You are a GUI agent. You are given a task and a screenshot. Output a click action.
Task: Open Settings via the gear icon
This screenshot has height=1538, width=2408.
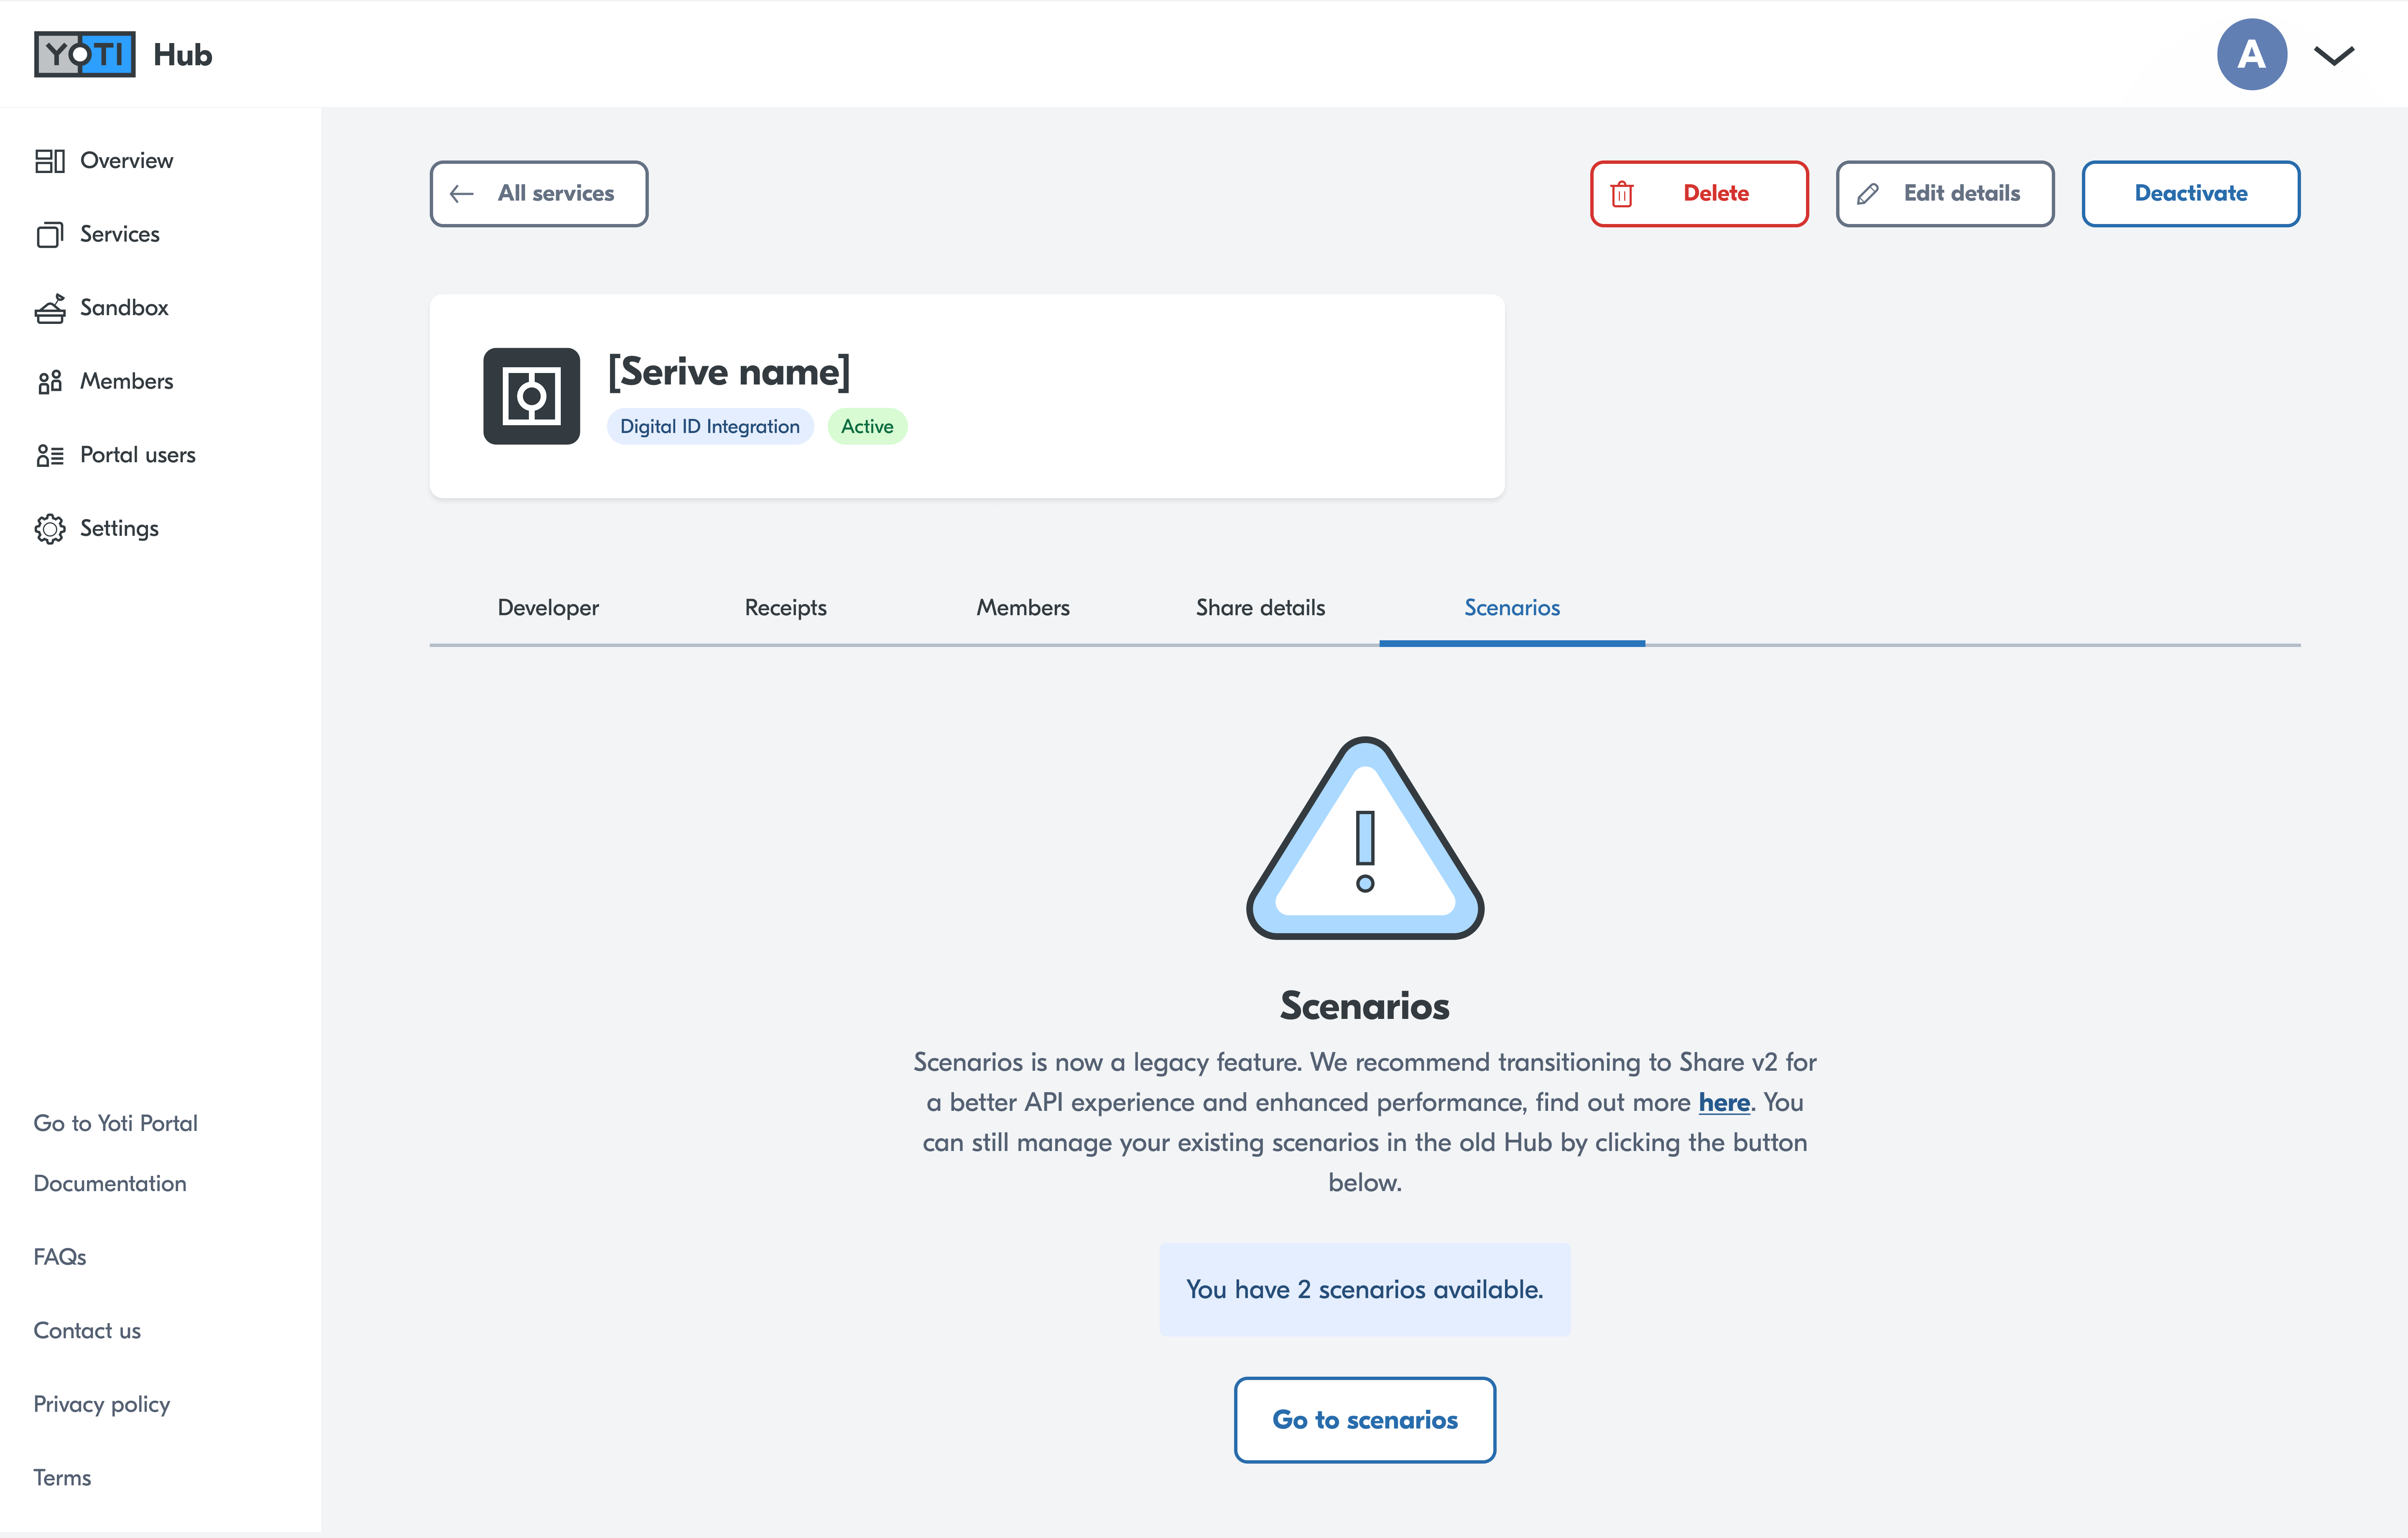click(50, 529)
